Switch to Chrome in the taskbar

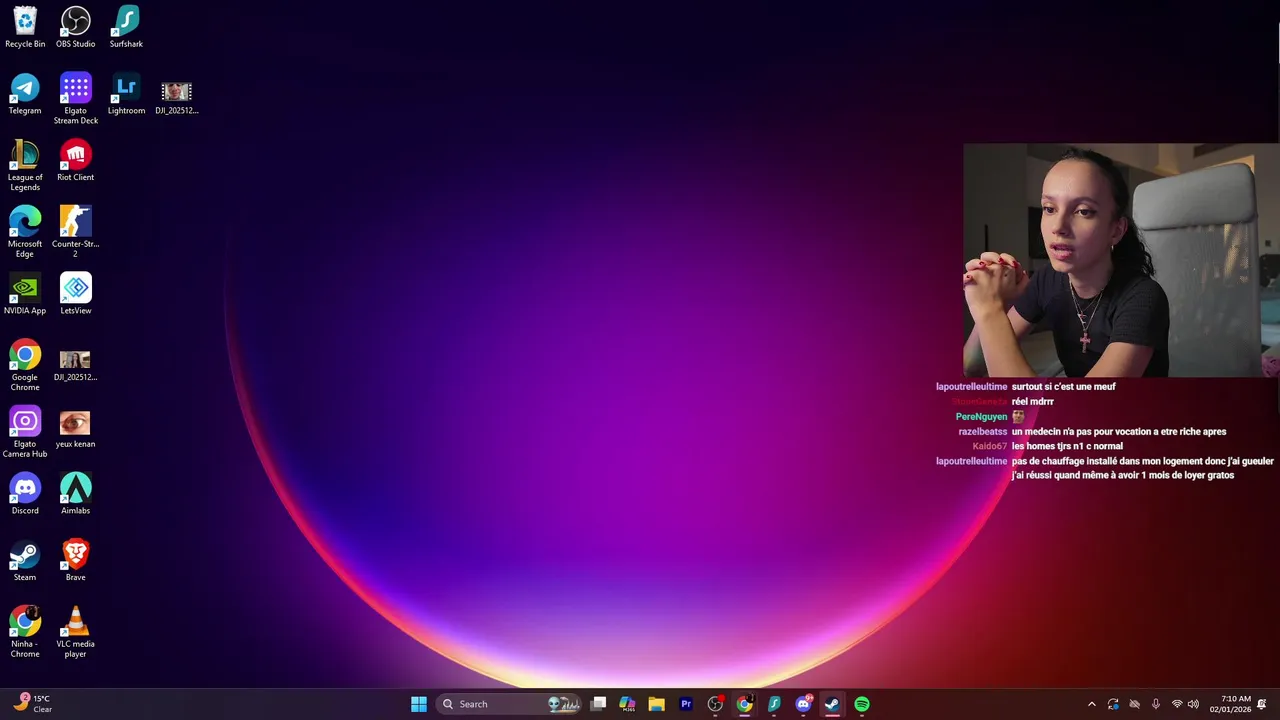click(744, 704)
